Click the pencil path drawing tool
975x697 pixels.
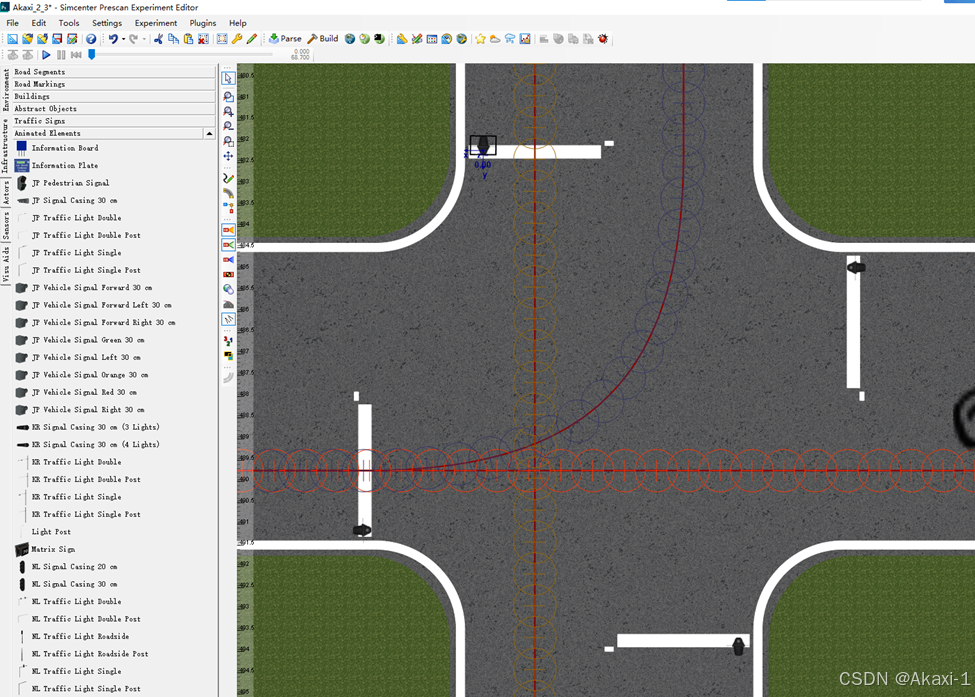coord(228,178)
